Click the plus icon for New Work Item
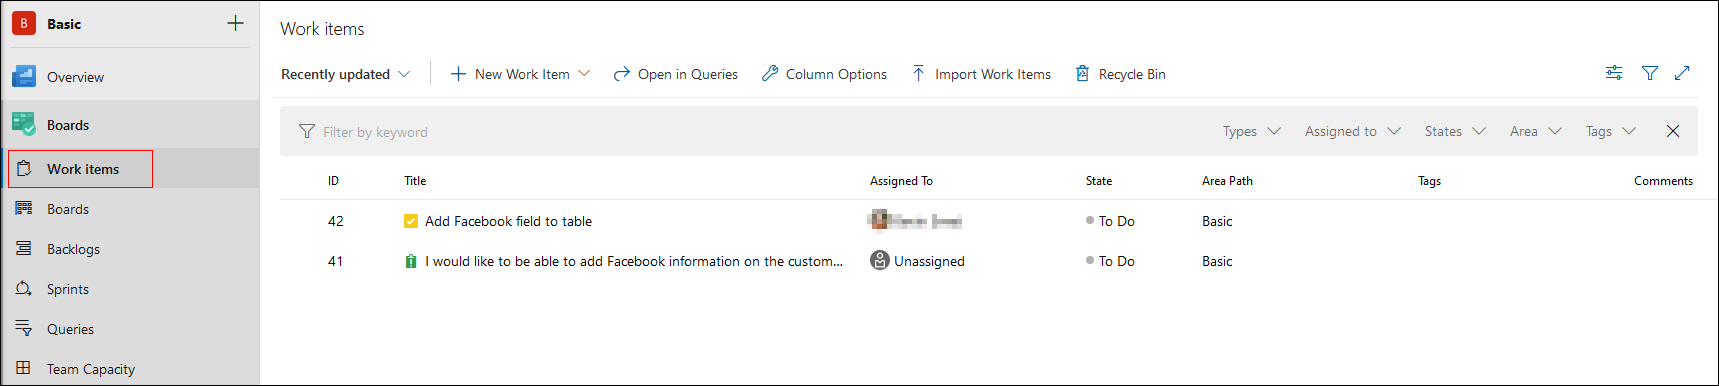This screenshot has height=386, width=1719. click(x=458, y=74)
